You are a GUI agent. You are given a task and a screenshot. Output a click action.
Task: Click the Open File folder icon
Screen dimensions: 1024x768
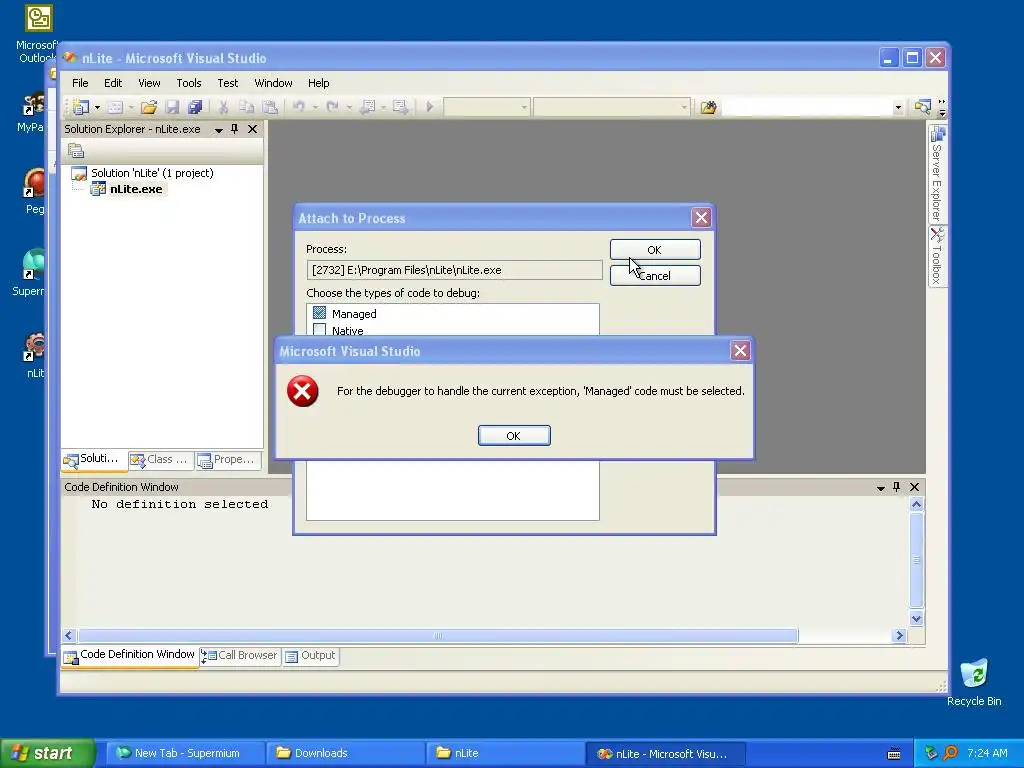(149, 107)
